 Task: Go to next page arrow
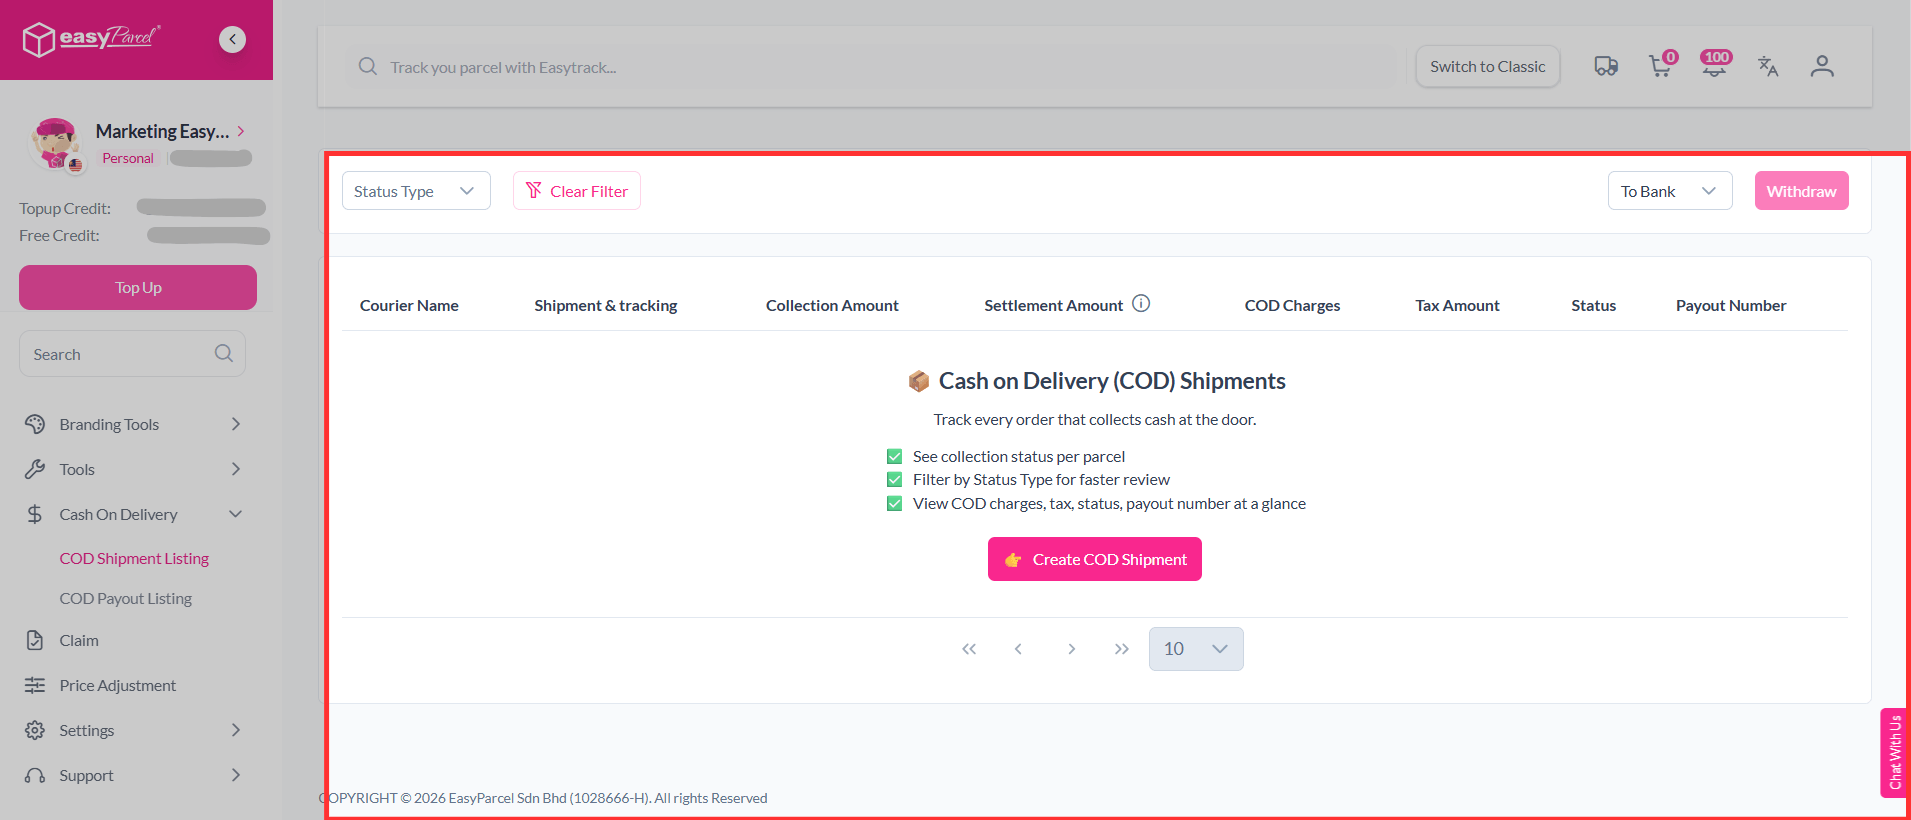click(x=1071, y=649)
